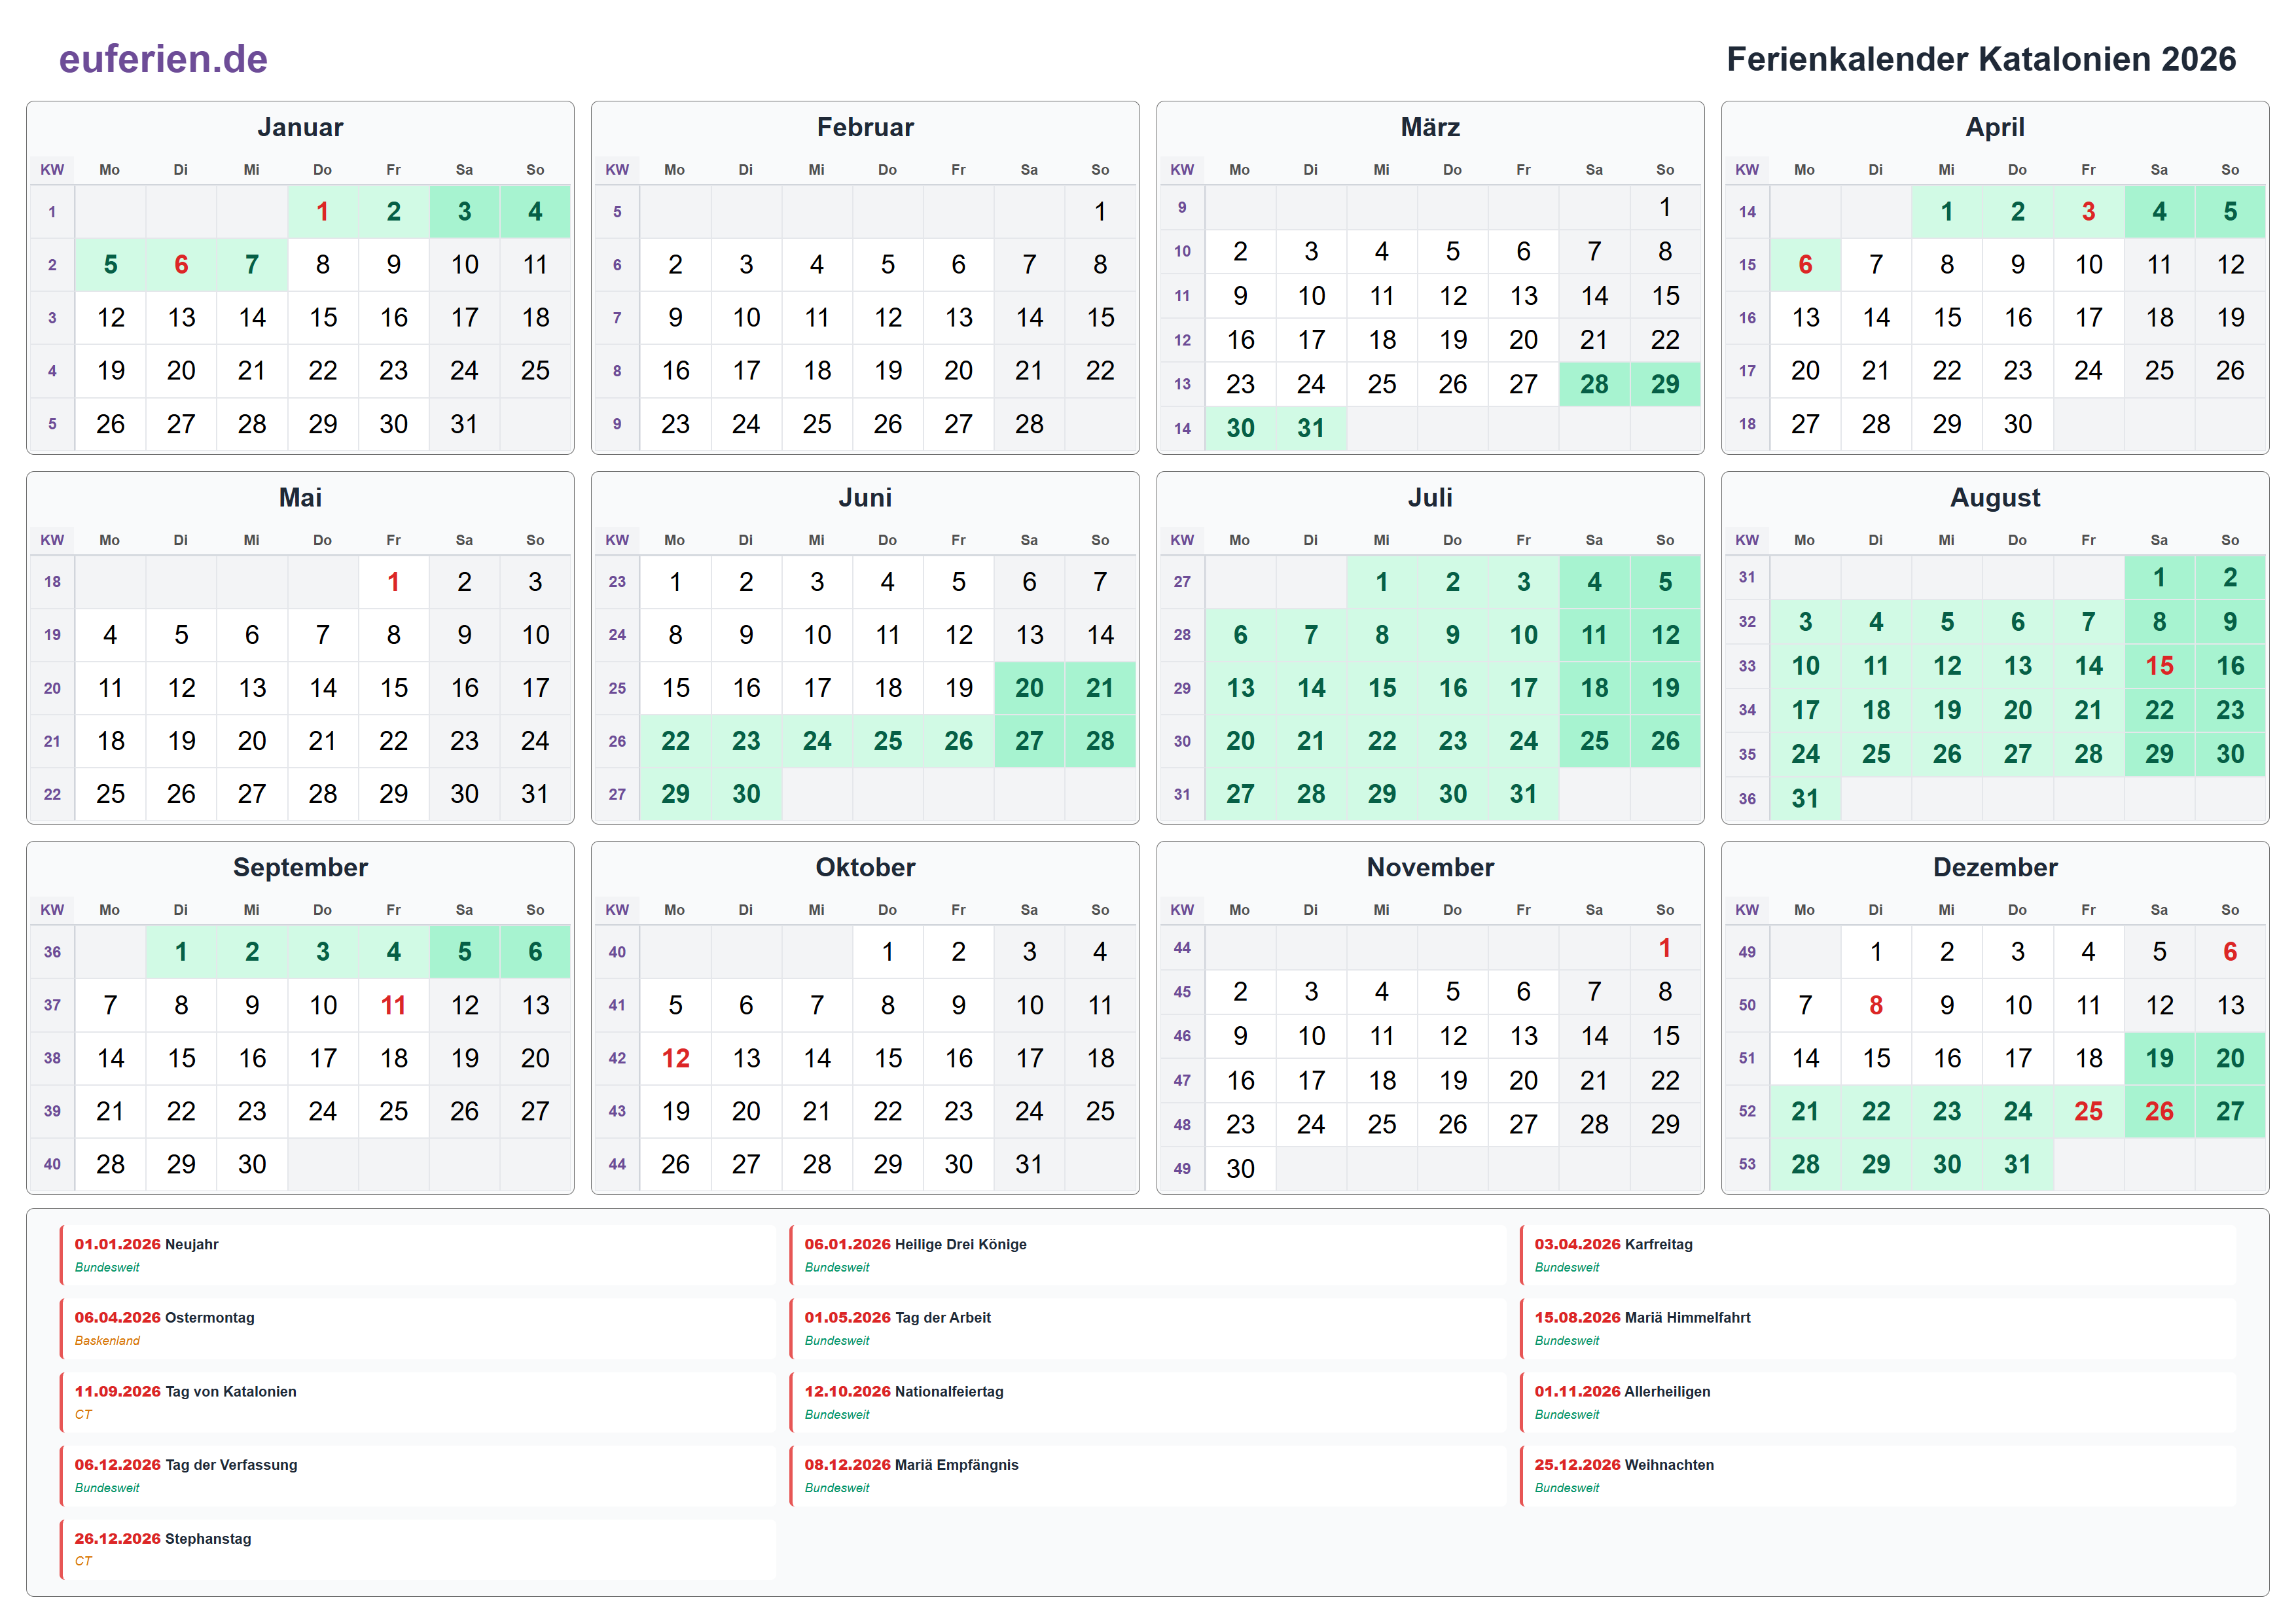Select June 20 green holiday date
The height and width of the screenshot is (1623, 2296).
tap(1029, 688)
